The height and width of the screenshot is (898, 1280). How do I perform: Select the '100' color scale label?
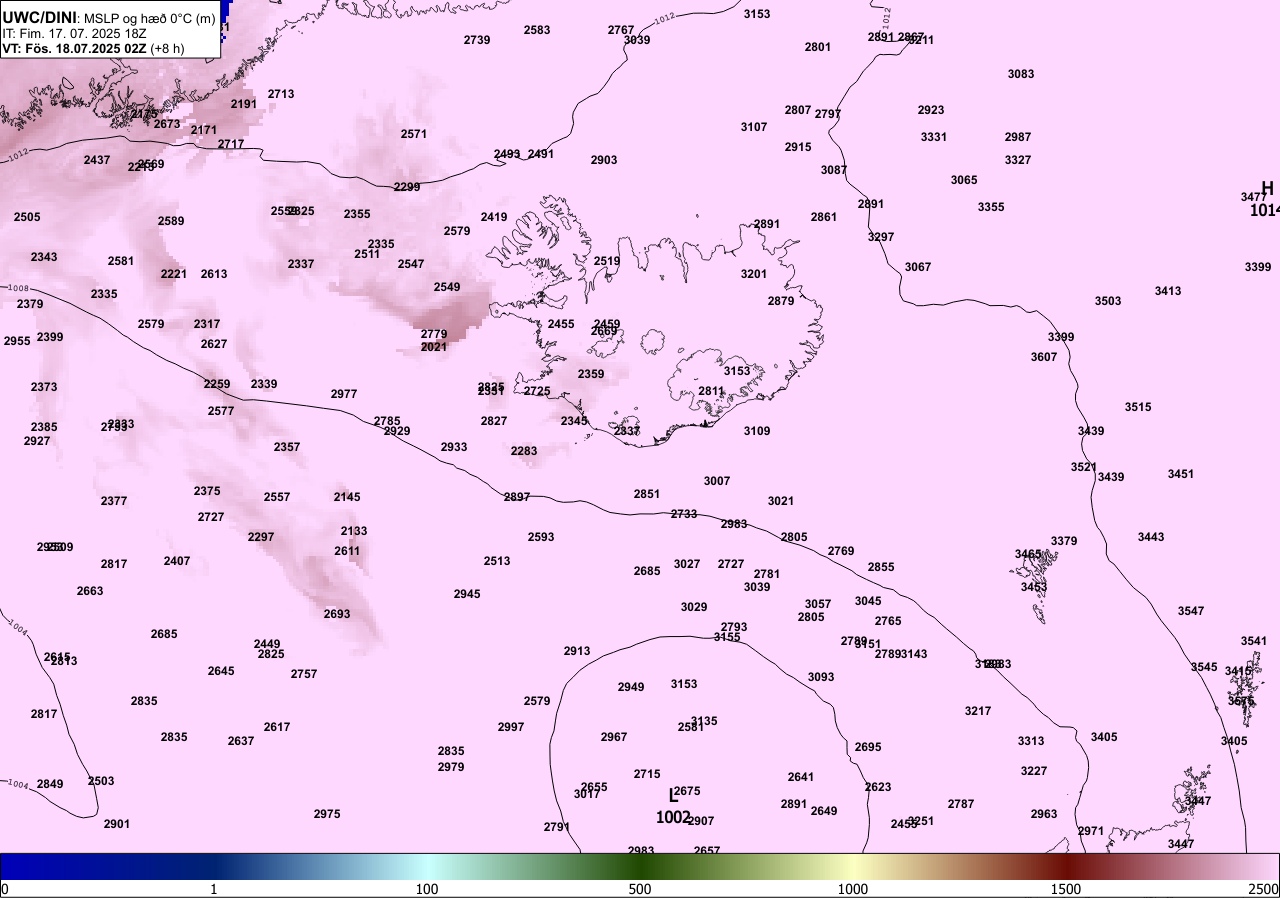(427, 889)
